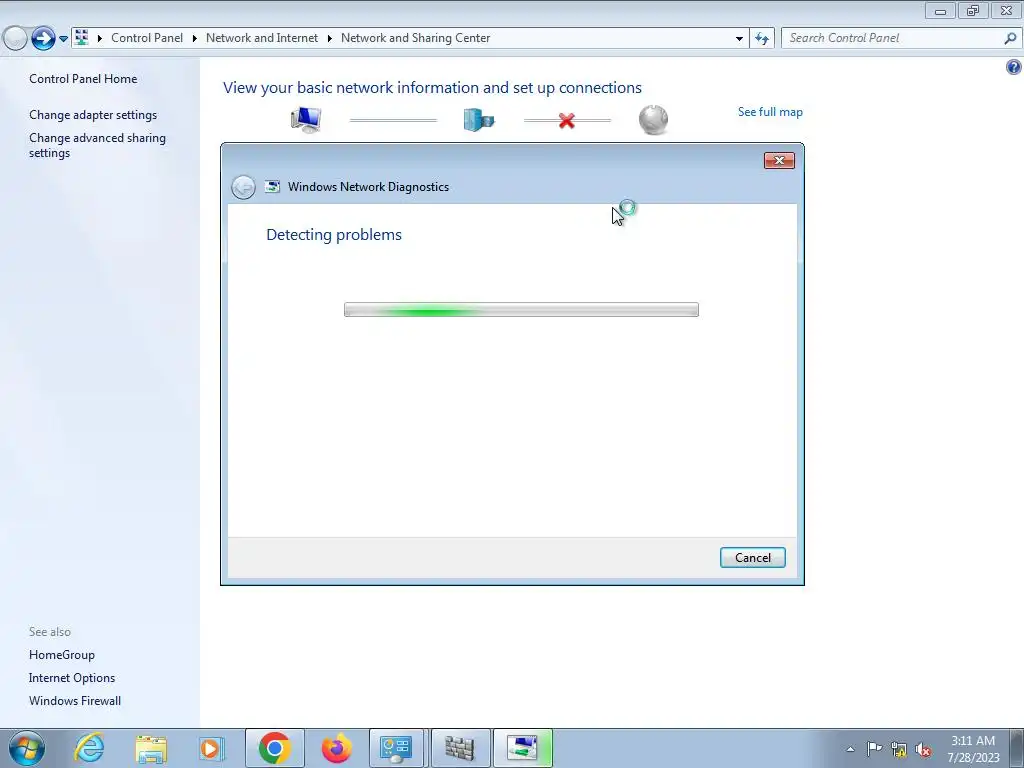Open the recent pages dropdown arrow

(x=63, y=39)
